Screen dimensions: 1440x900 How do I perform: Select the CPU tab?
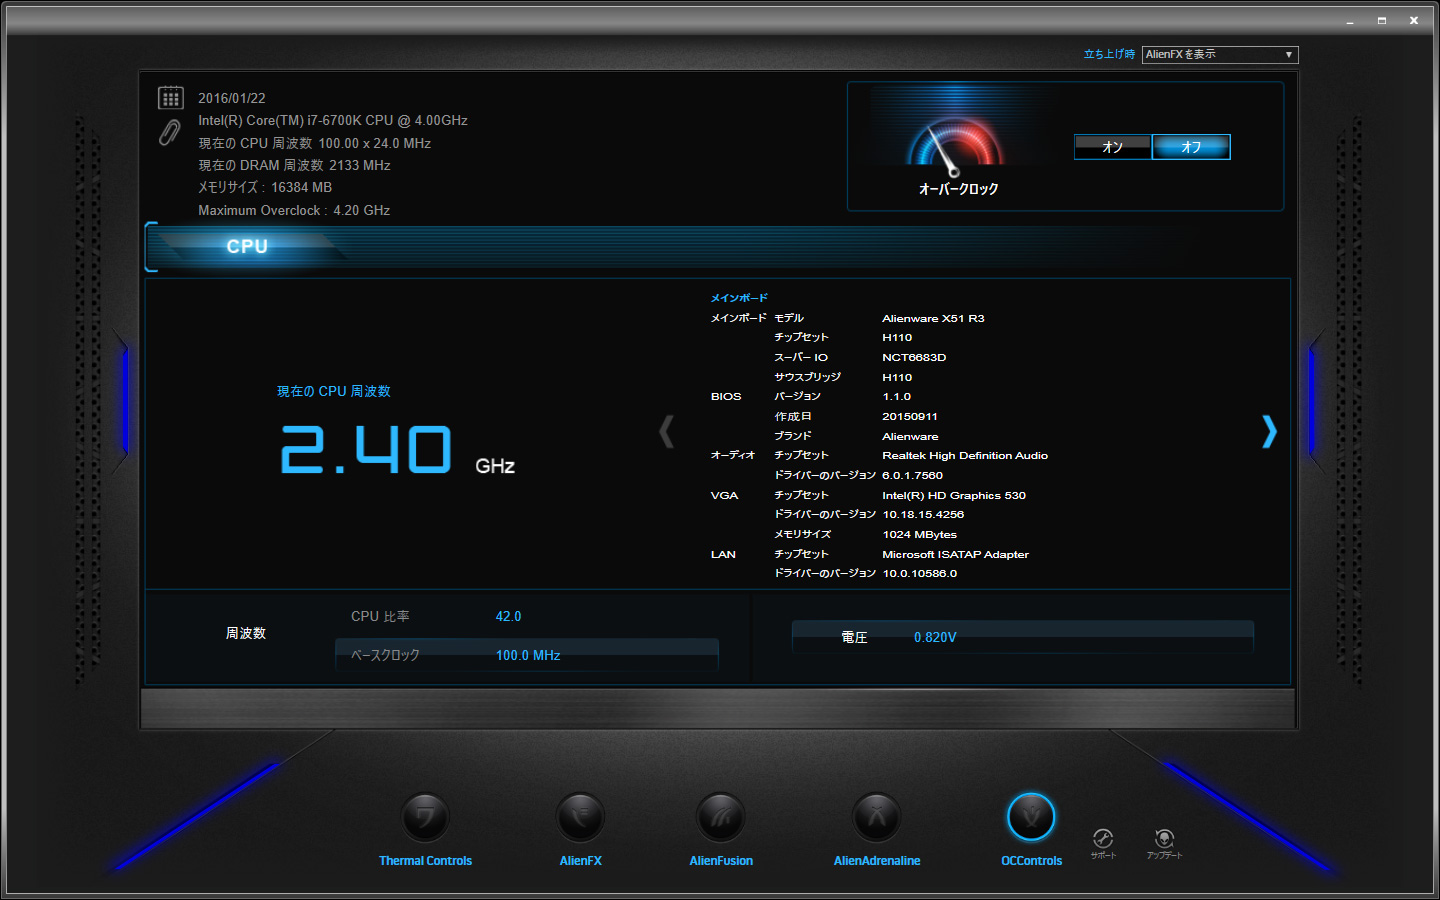[247, 247]
